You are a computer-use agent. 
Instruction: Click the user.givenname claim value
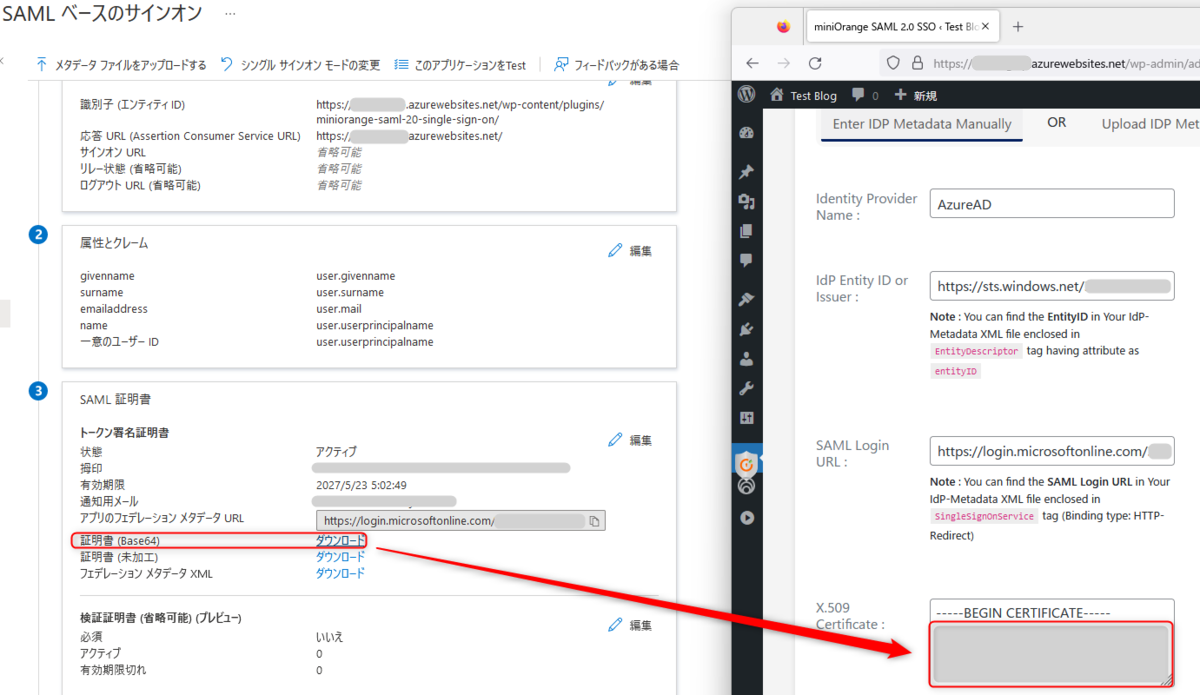[x=355, y=276]
